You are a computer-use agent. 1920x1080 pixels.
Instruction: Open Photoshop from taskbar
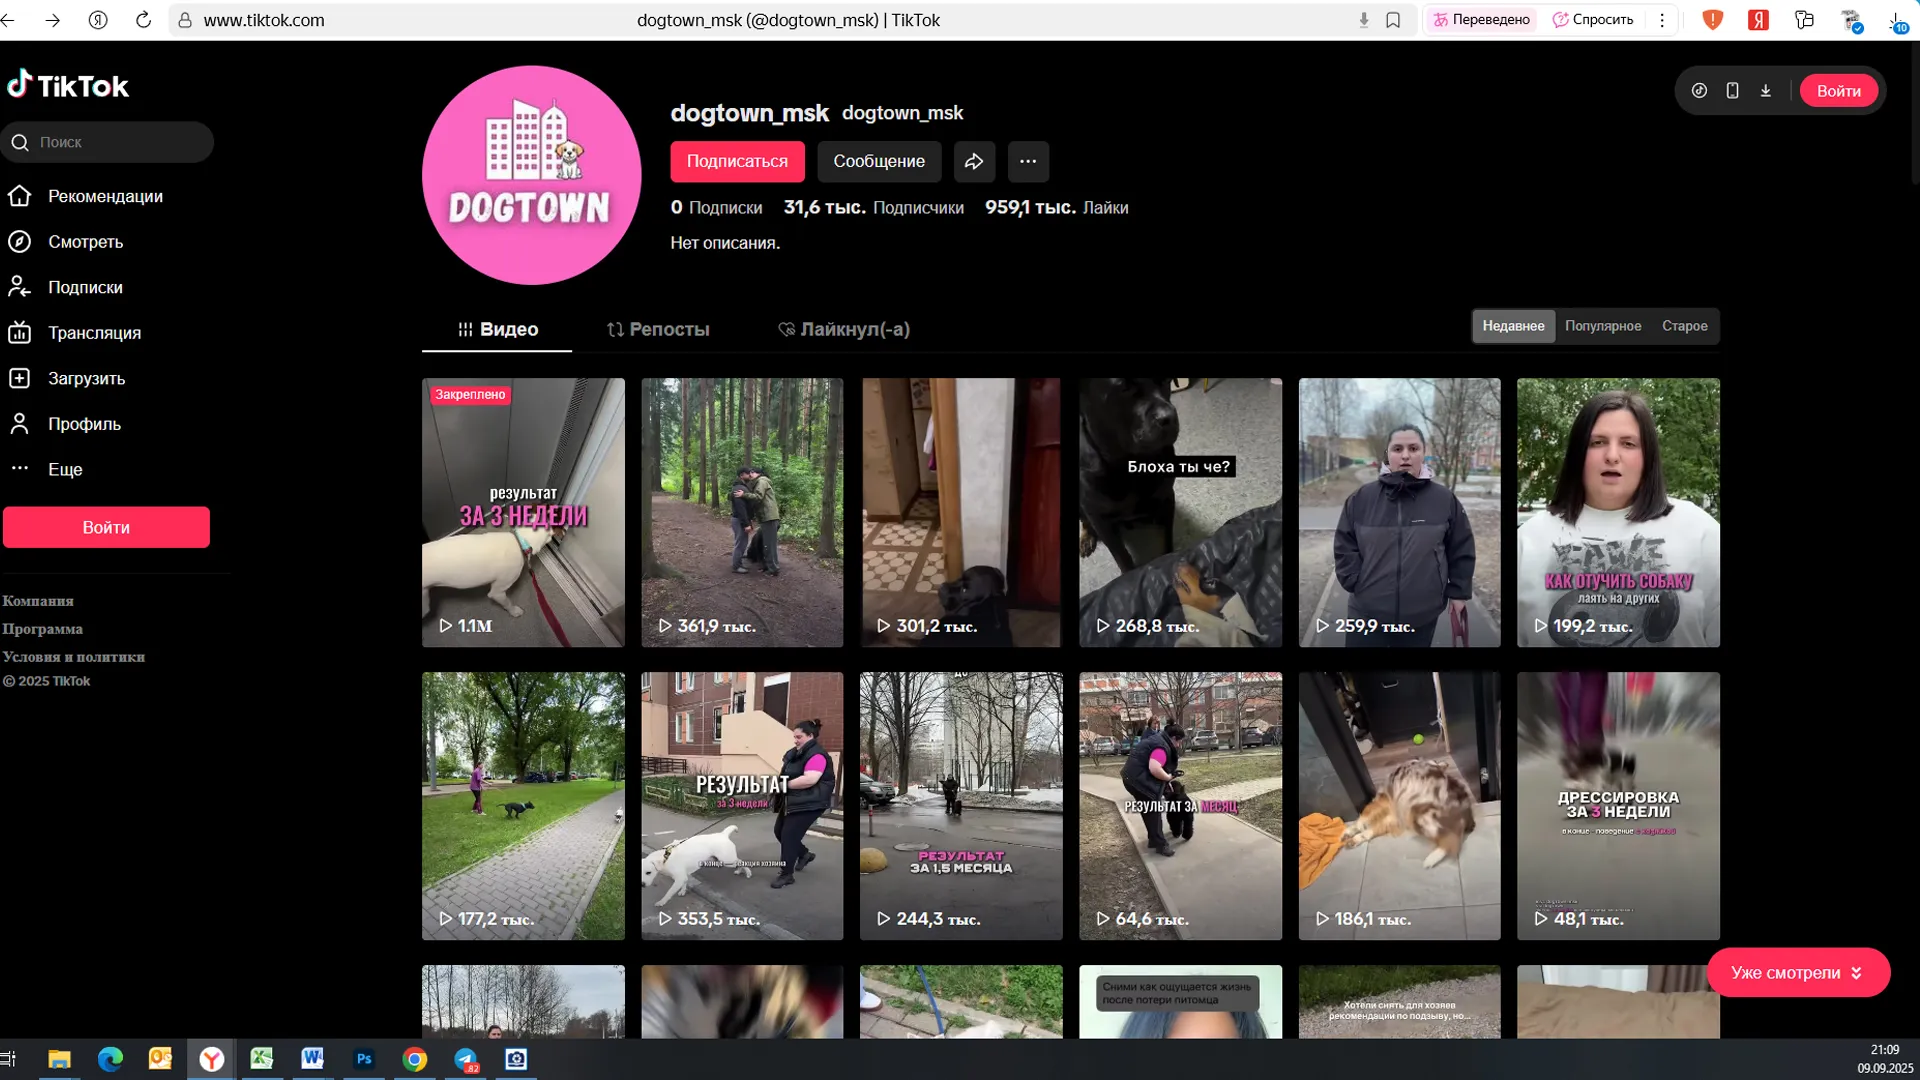tap(364, 1059)
